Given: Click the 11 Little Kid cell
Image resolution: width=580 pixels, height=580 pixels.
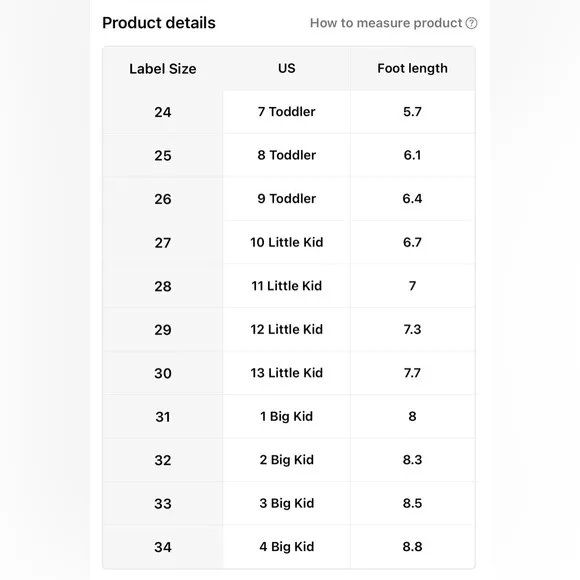Looking at the screenshot, I should pyautogui.click(x=287, y=286).
